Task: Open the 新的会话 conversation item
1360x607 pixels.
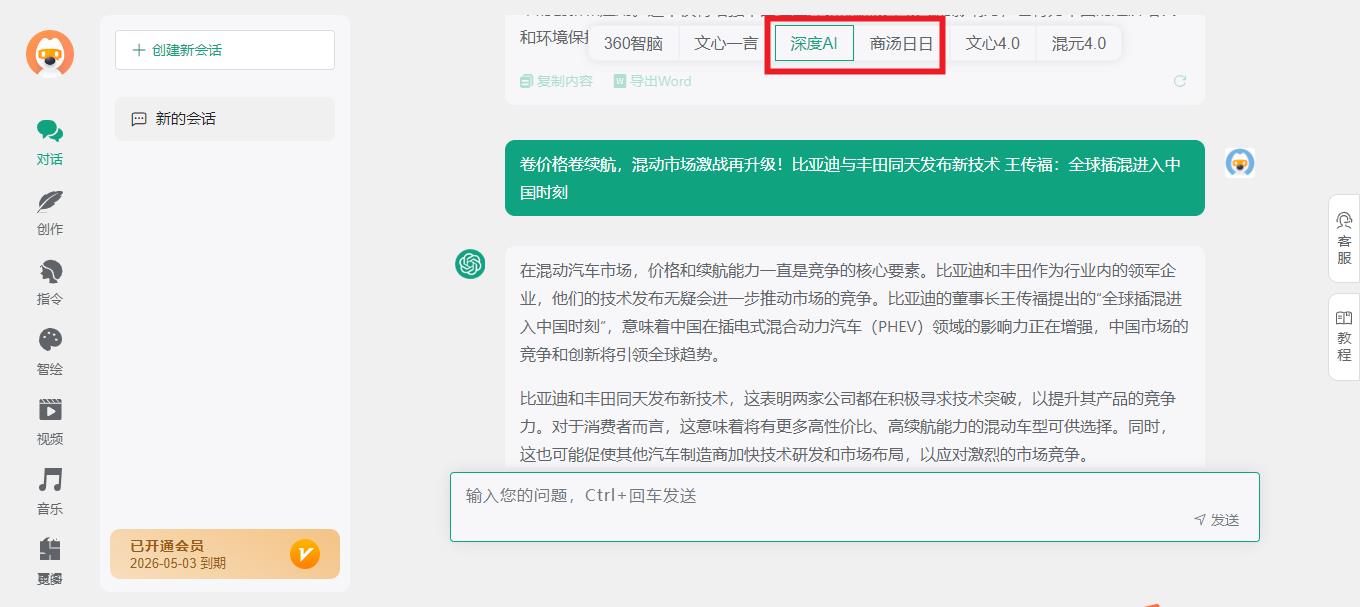Action: 225,119
